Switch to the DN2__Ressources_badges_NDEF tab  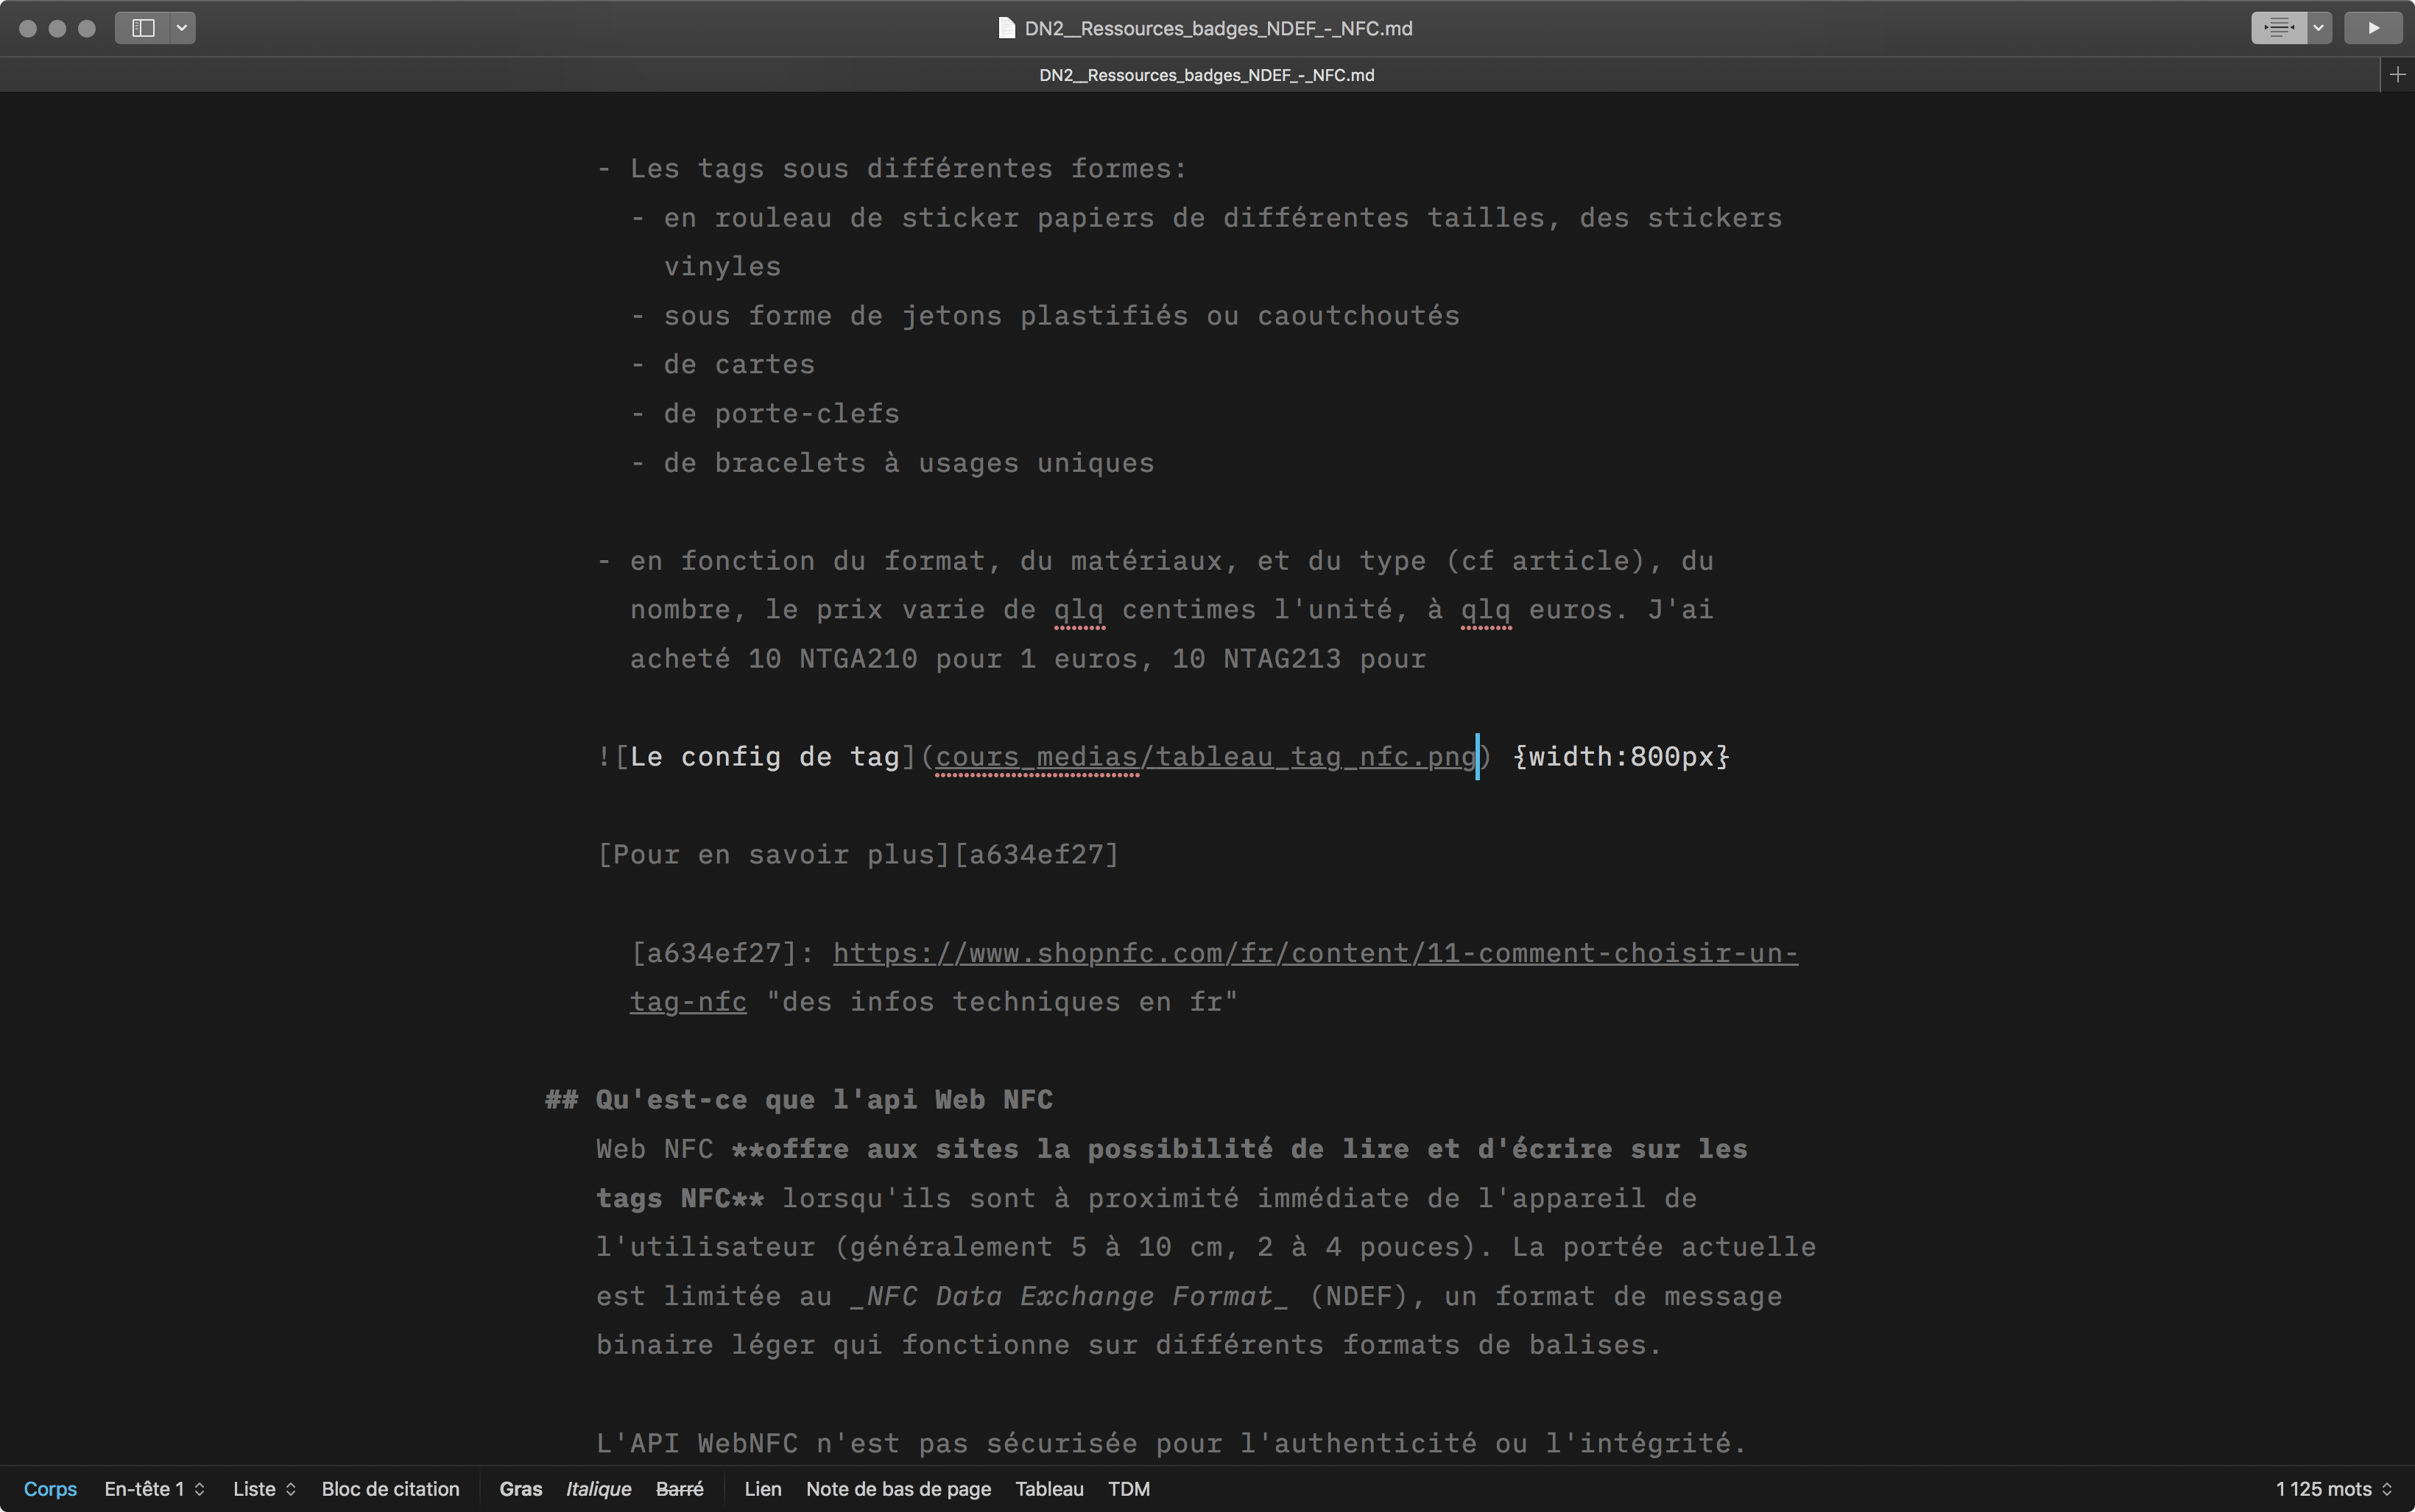point(1206,74)
